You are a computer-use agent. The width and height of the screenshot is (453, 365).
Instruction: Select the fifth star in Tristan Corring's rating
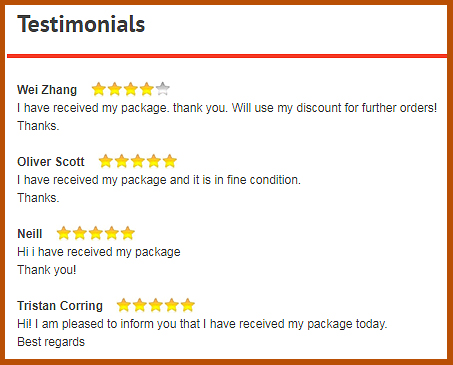tap(188, 305)
